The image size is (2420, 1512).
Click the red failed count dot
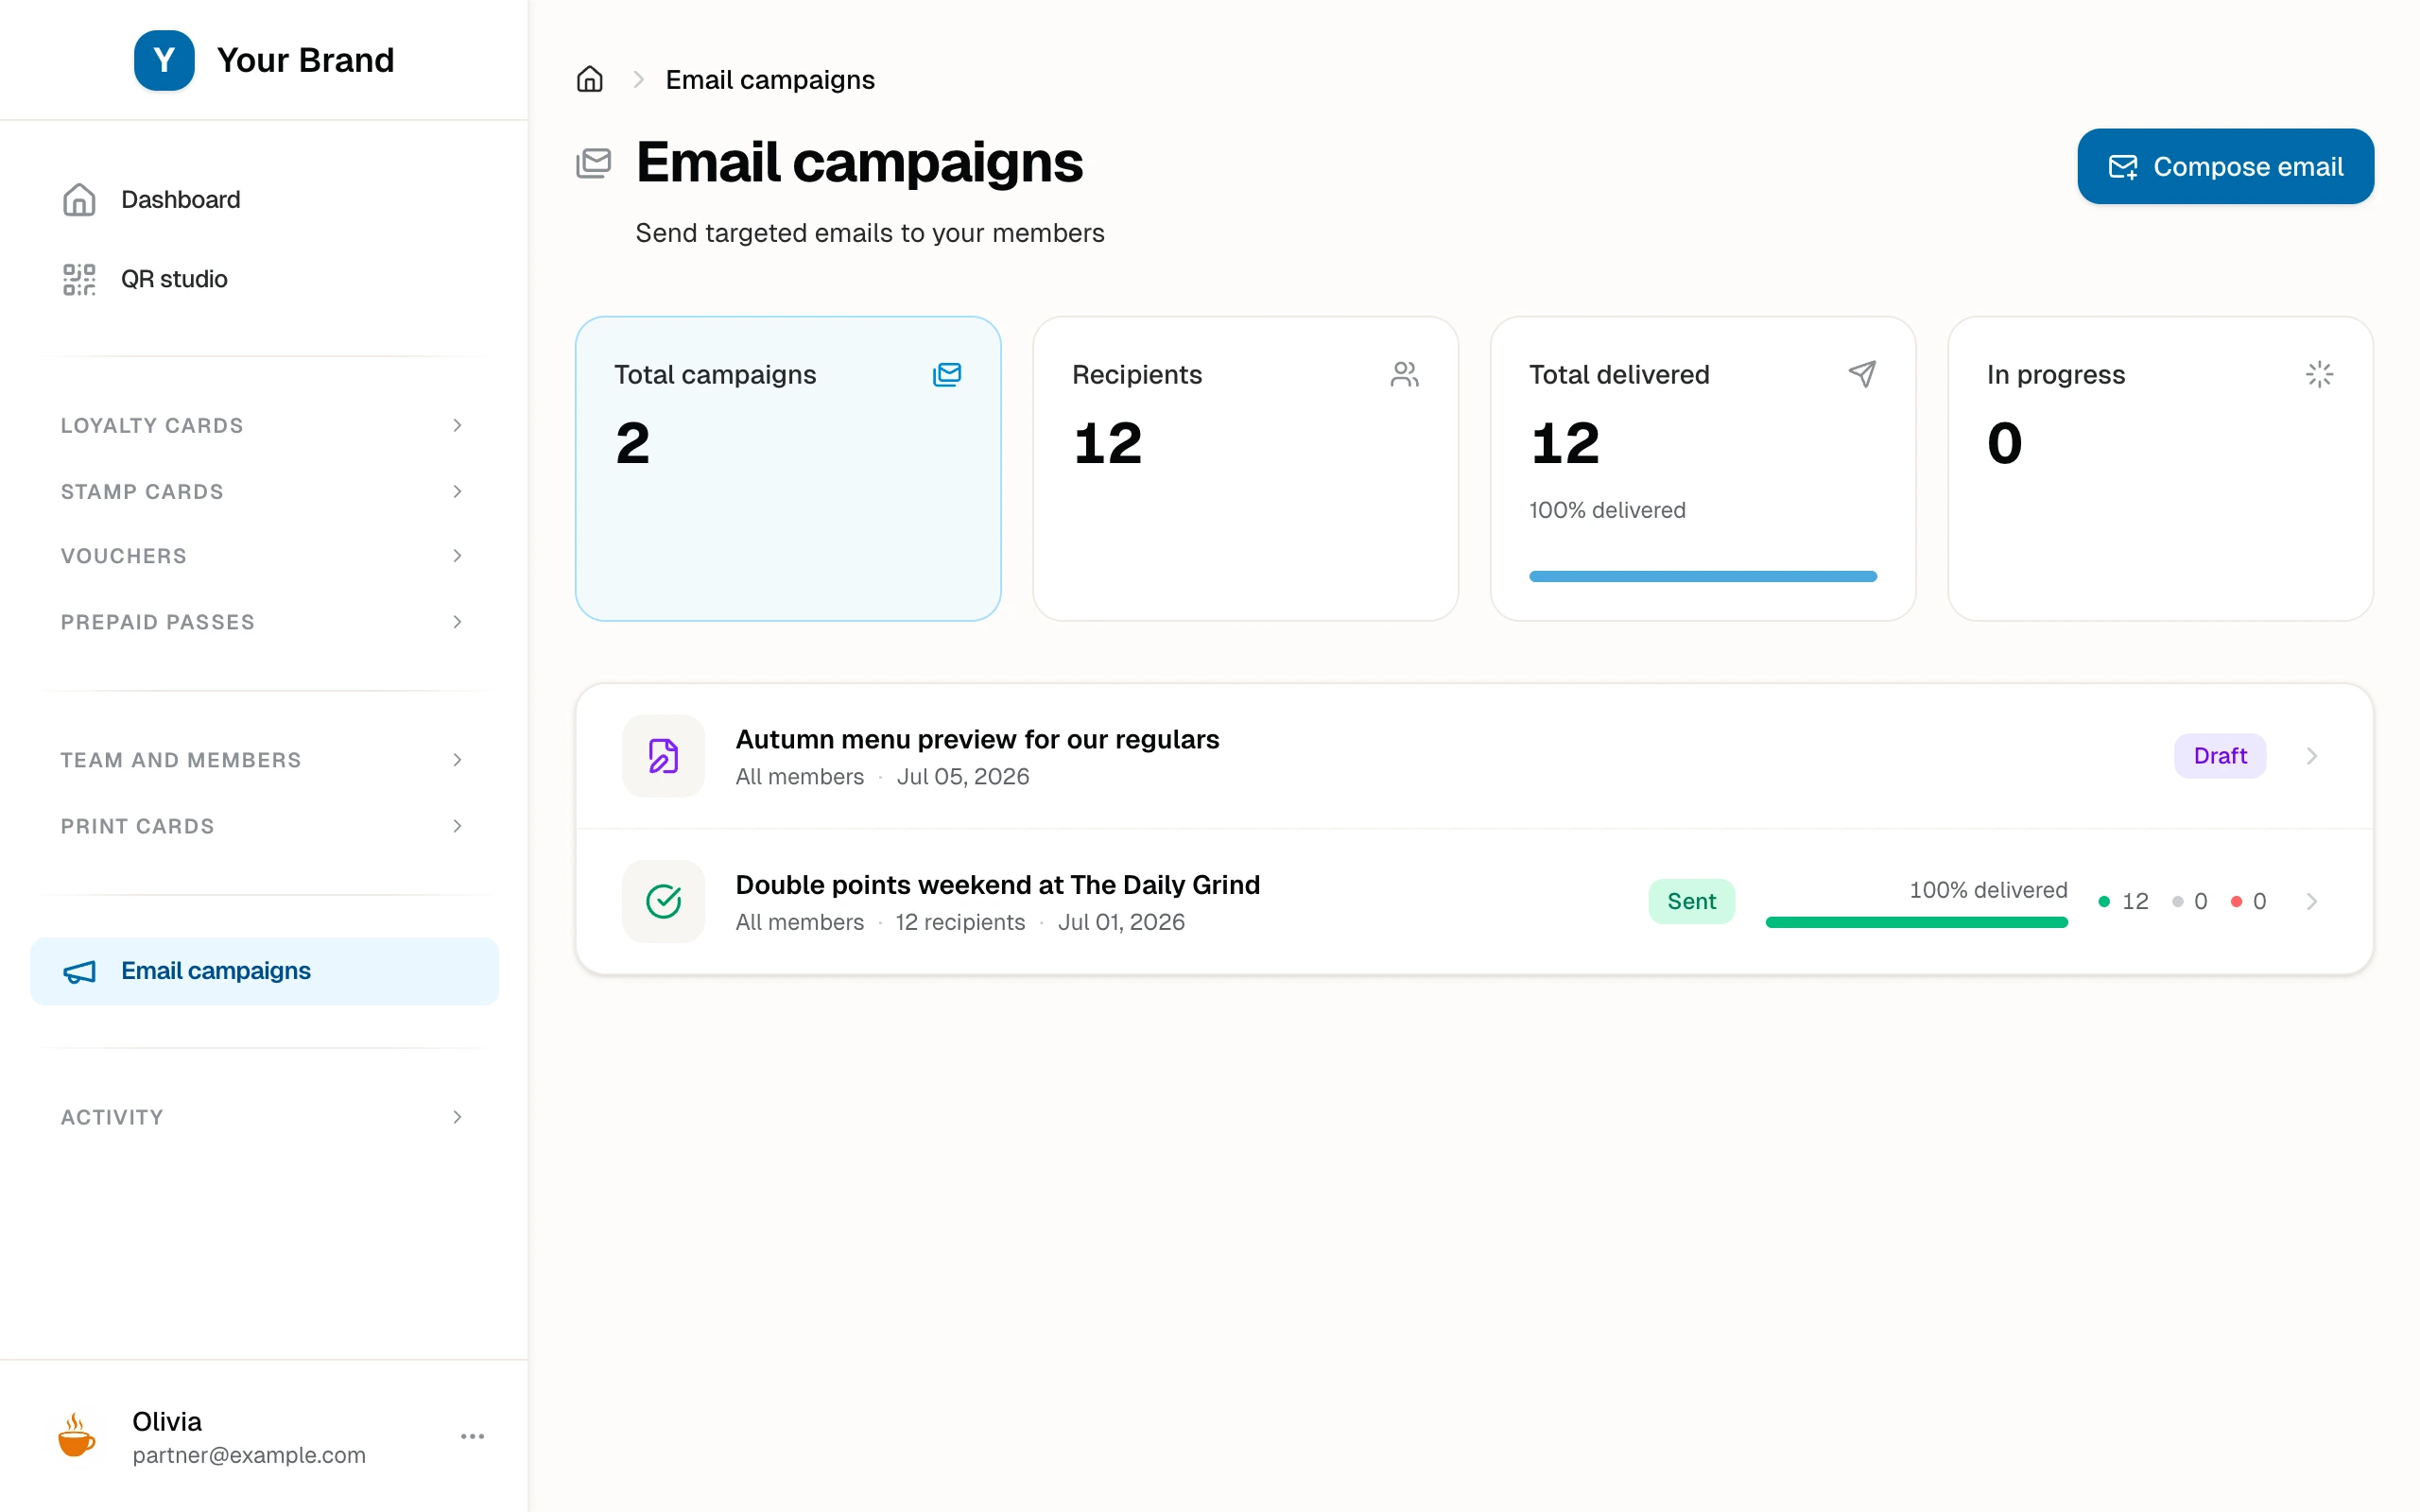(x=2237, y=901)
